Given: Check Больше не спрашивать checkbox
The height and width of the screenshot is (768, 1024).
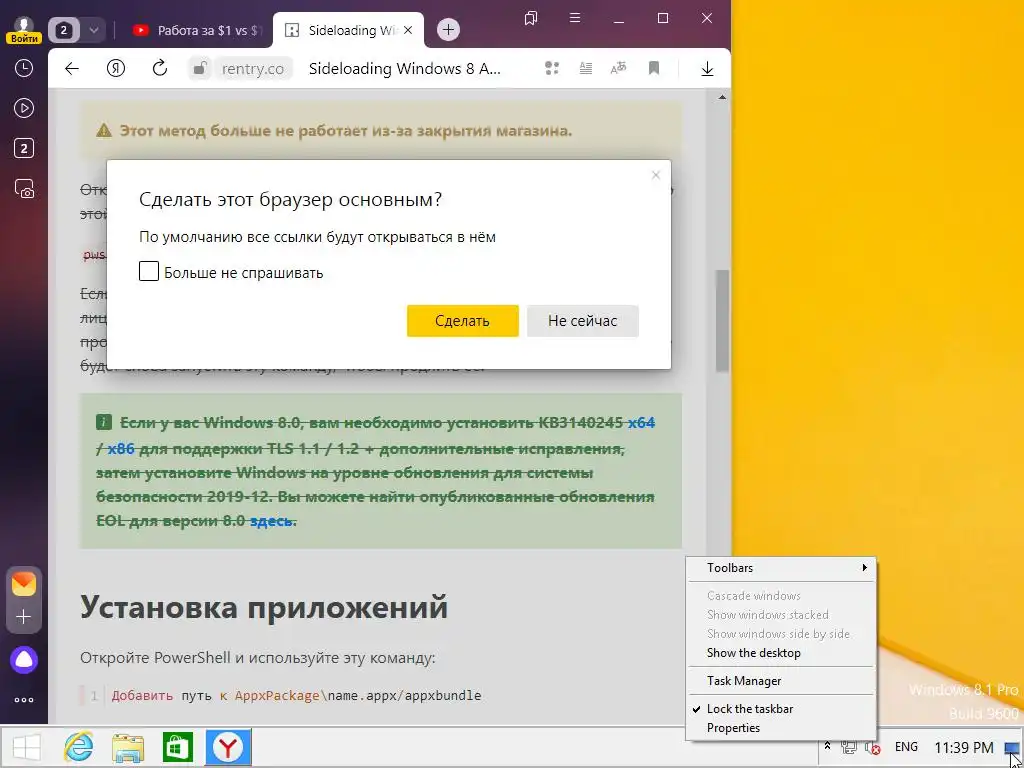Looking at the screenshot, I should 149,271.
